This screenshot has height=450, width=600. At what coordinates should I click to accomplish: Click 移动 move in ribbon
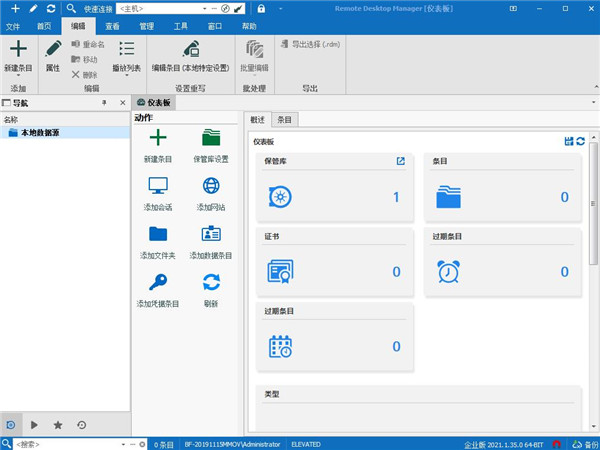tap(84, 59)
